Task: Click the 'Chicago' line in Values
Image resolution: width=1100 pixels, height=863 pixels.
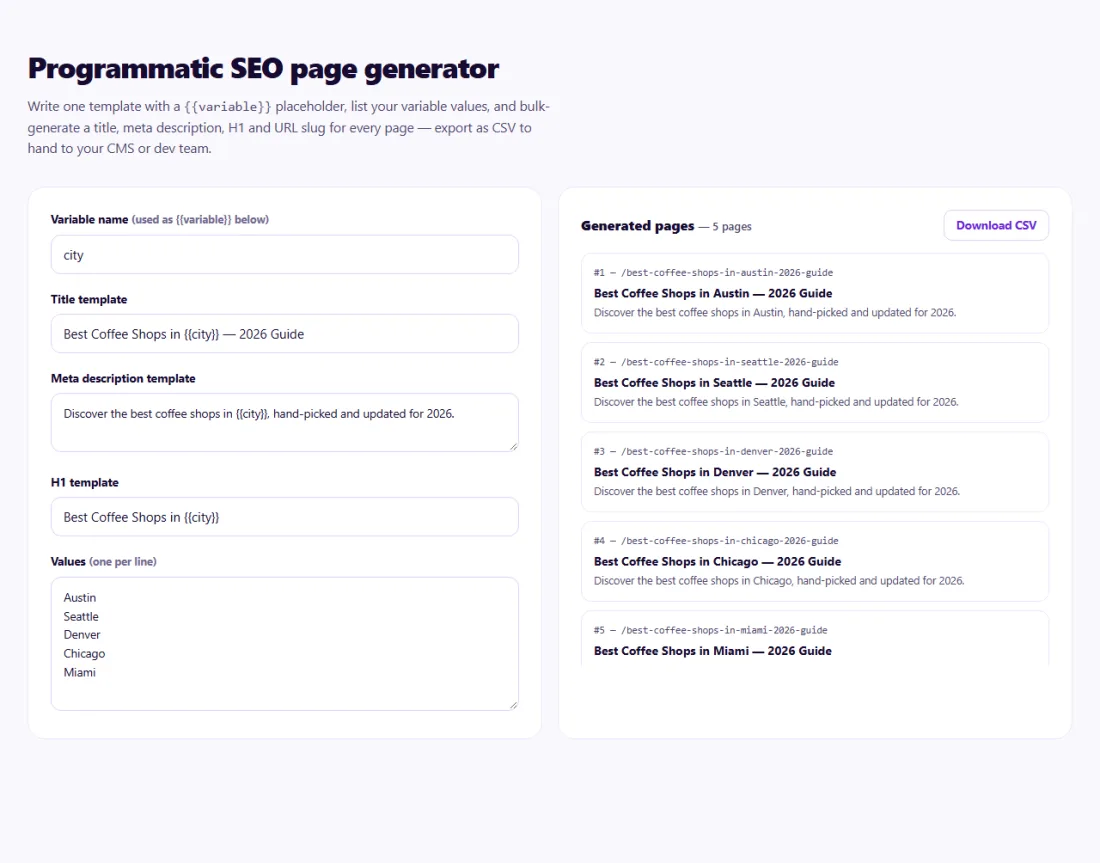Action: [x=84, y=654]
